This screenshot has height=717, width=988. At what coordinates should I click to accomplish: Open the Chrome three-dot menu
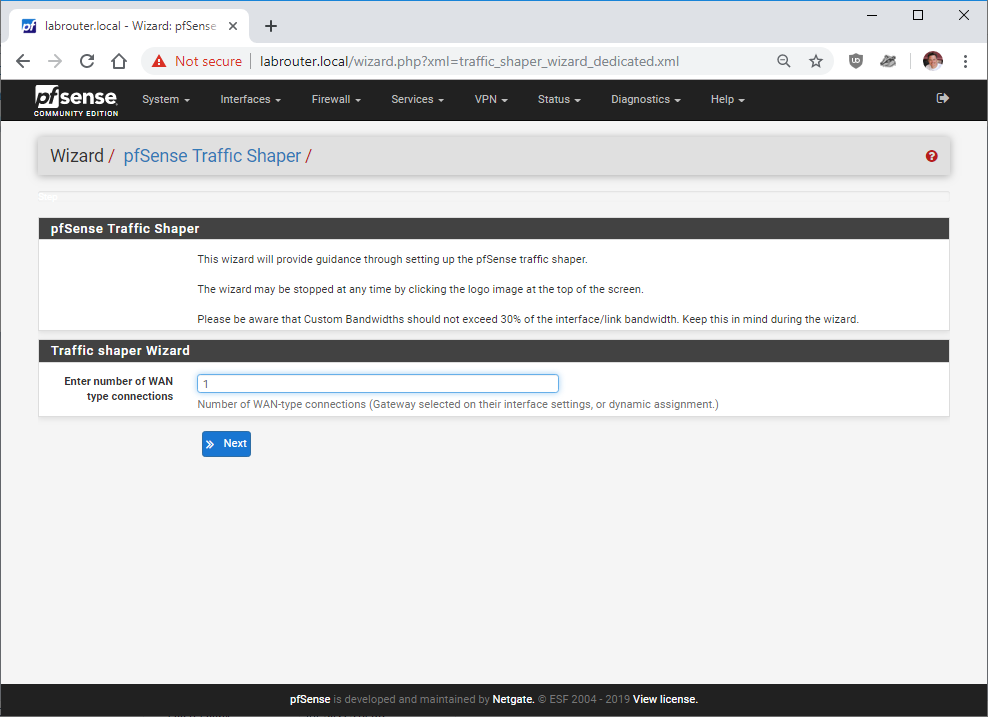pos(965,61)
